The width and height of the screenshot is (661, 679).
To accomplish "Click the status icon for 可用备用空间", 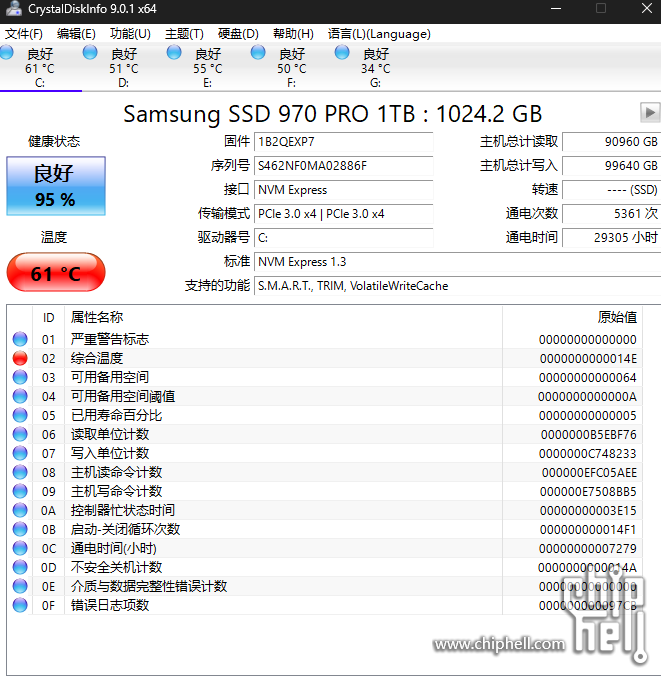I will tap(20, 377).
